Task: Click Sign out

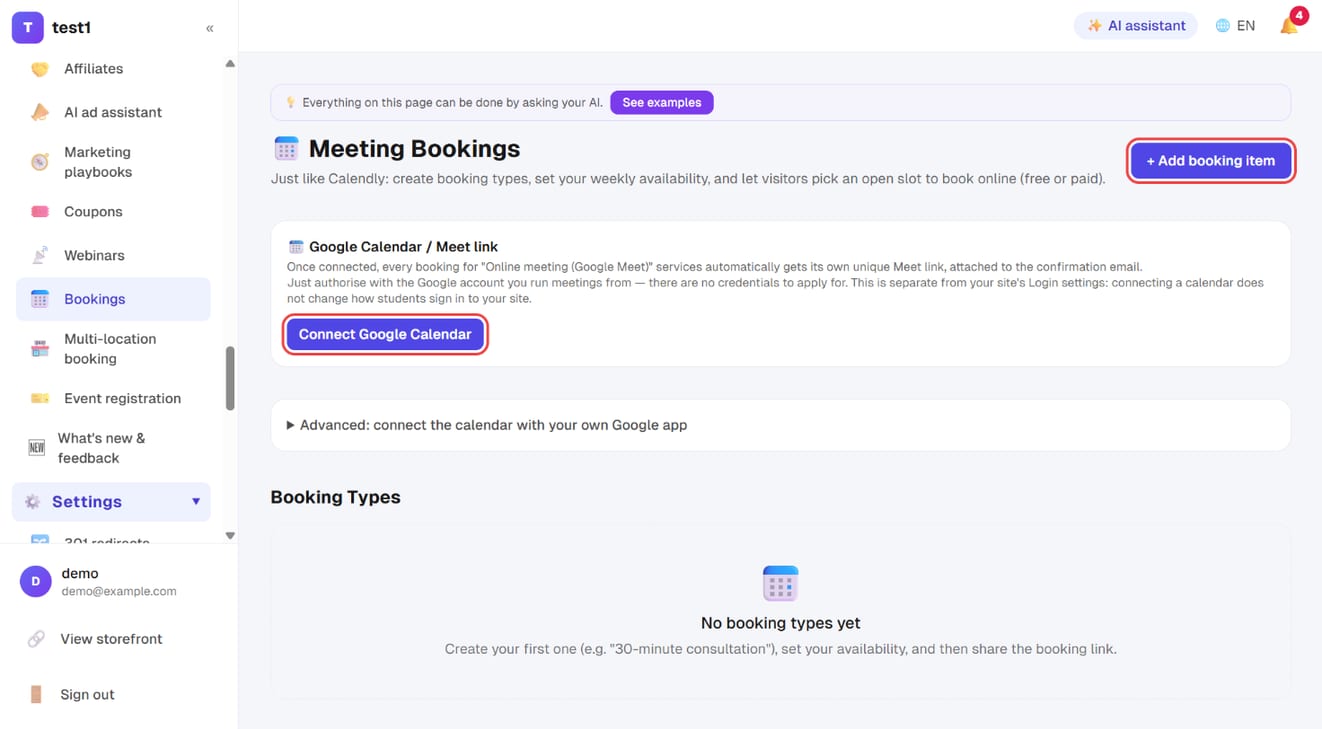Action: point(87,694)
